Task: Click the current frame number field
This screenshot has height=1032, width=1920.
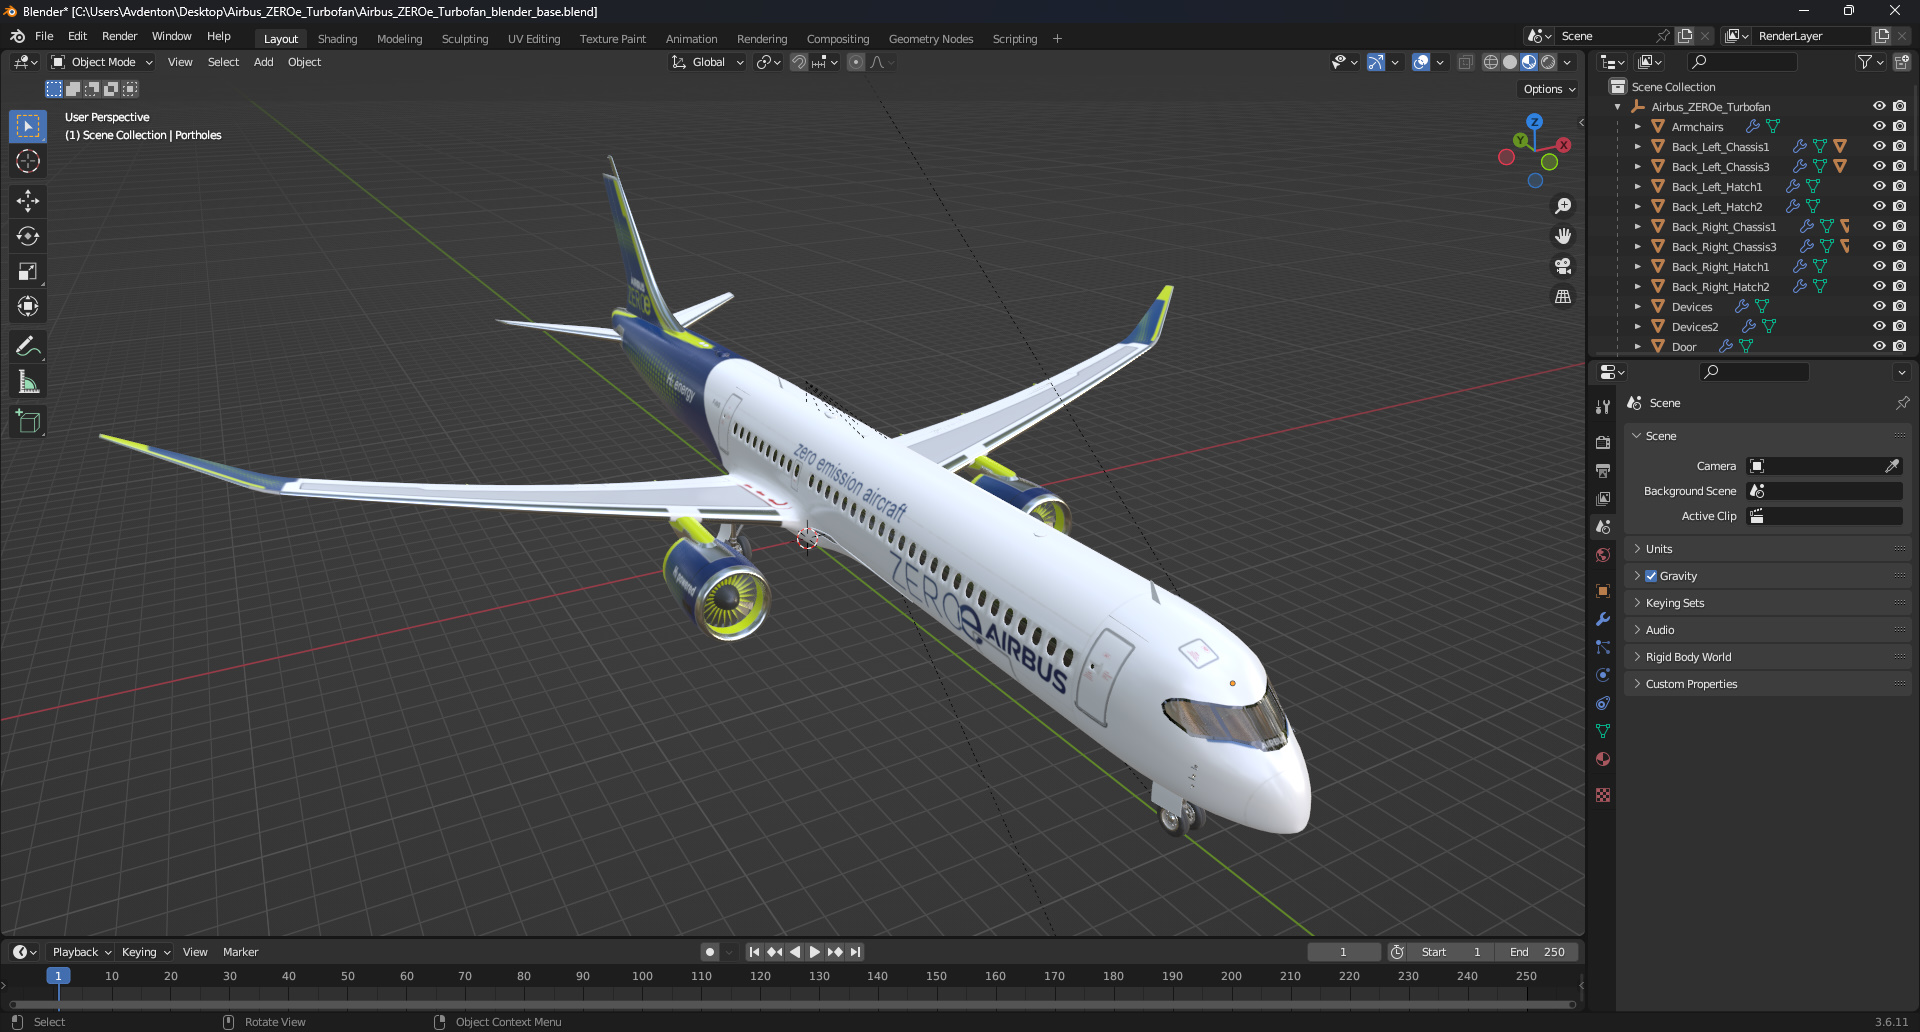Action: point(1343,952)
